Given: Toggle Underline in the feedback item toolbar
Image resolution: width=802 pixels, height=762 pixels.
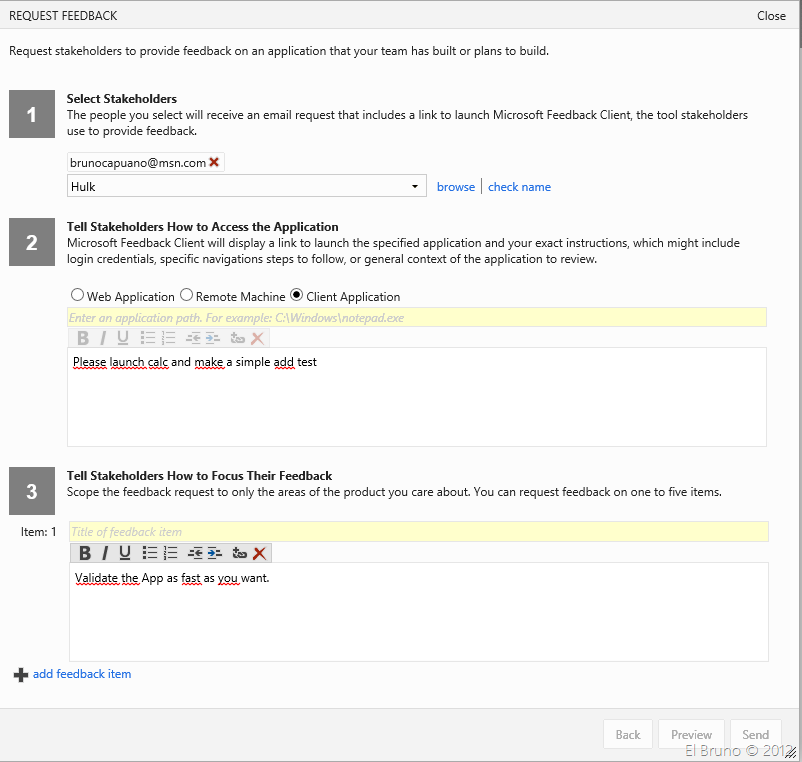Looking at the screenshot, I should point(125,553).
